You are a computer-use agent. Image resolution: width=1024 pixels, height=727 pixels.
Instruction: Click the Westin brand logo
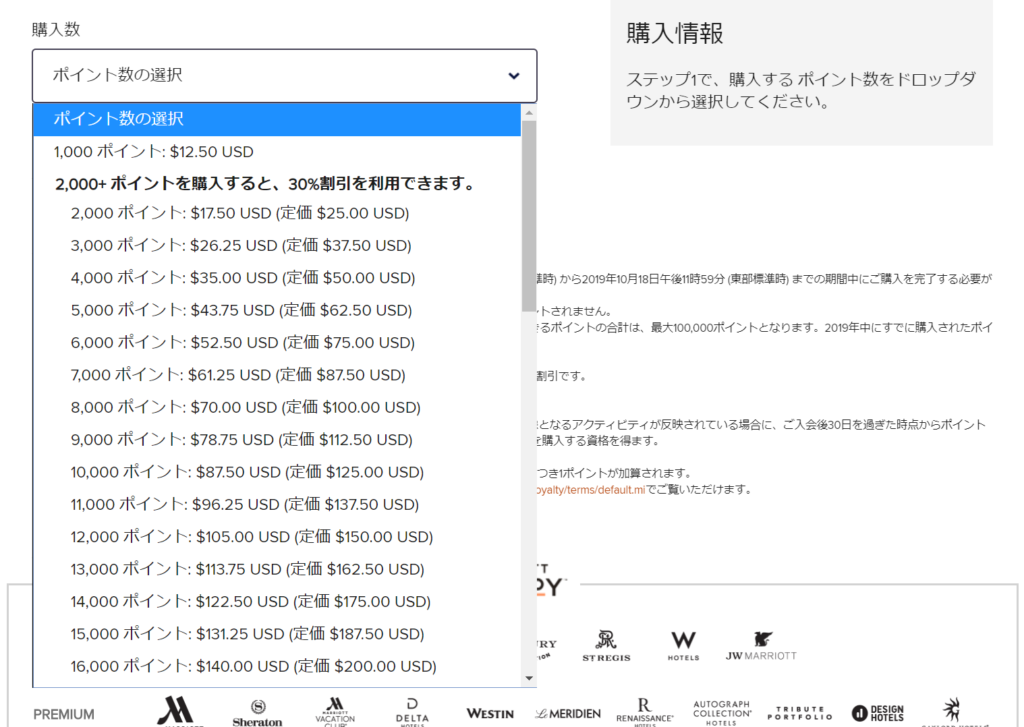coord(490,713)
